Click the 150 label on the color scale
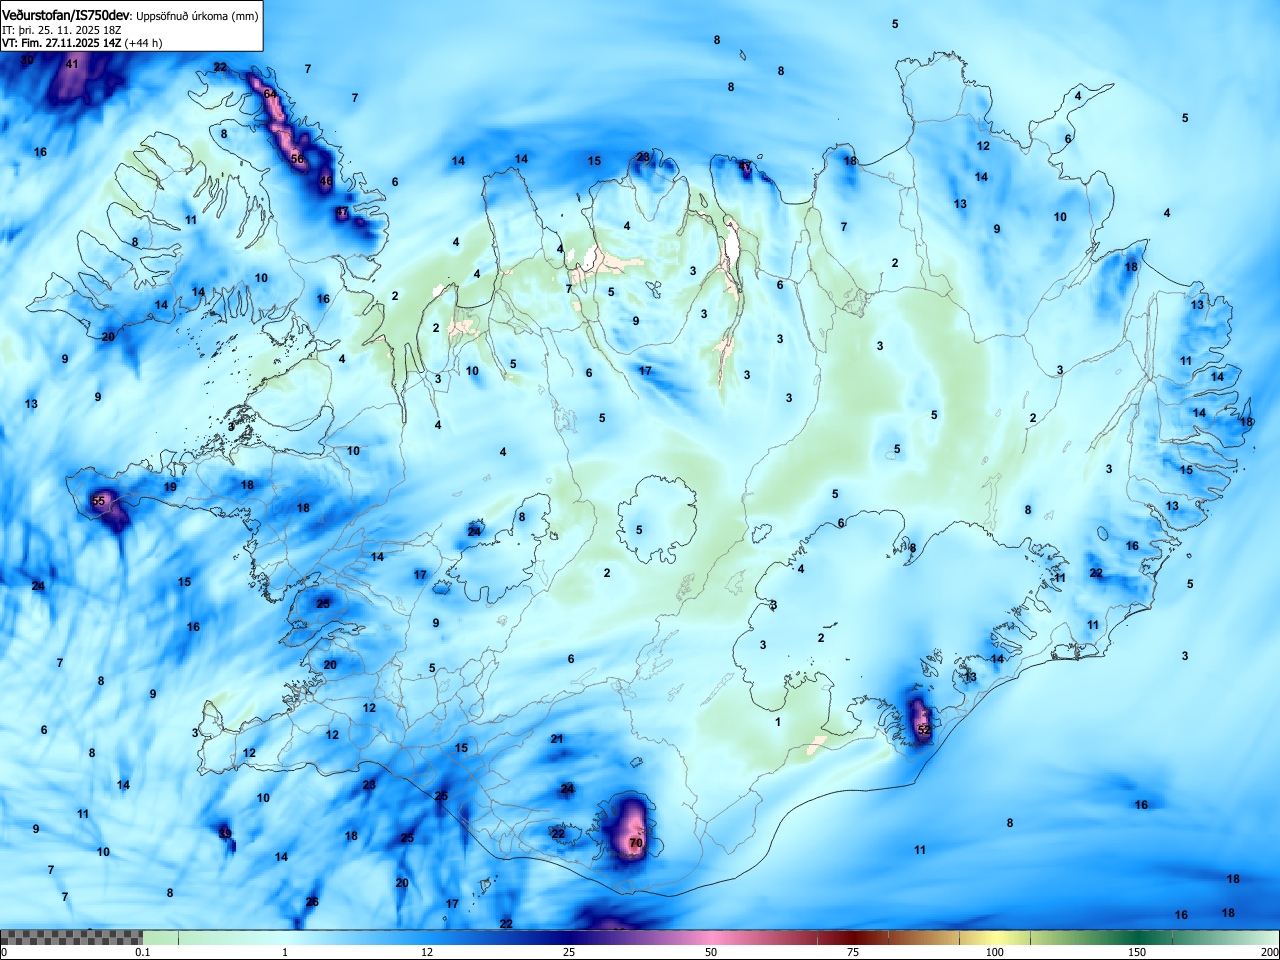 pos(1137,952)
